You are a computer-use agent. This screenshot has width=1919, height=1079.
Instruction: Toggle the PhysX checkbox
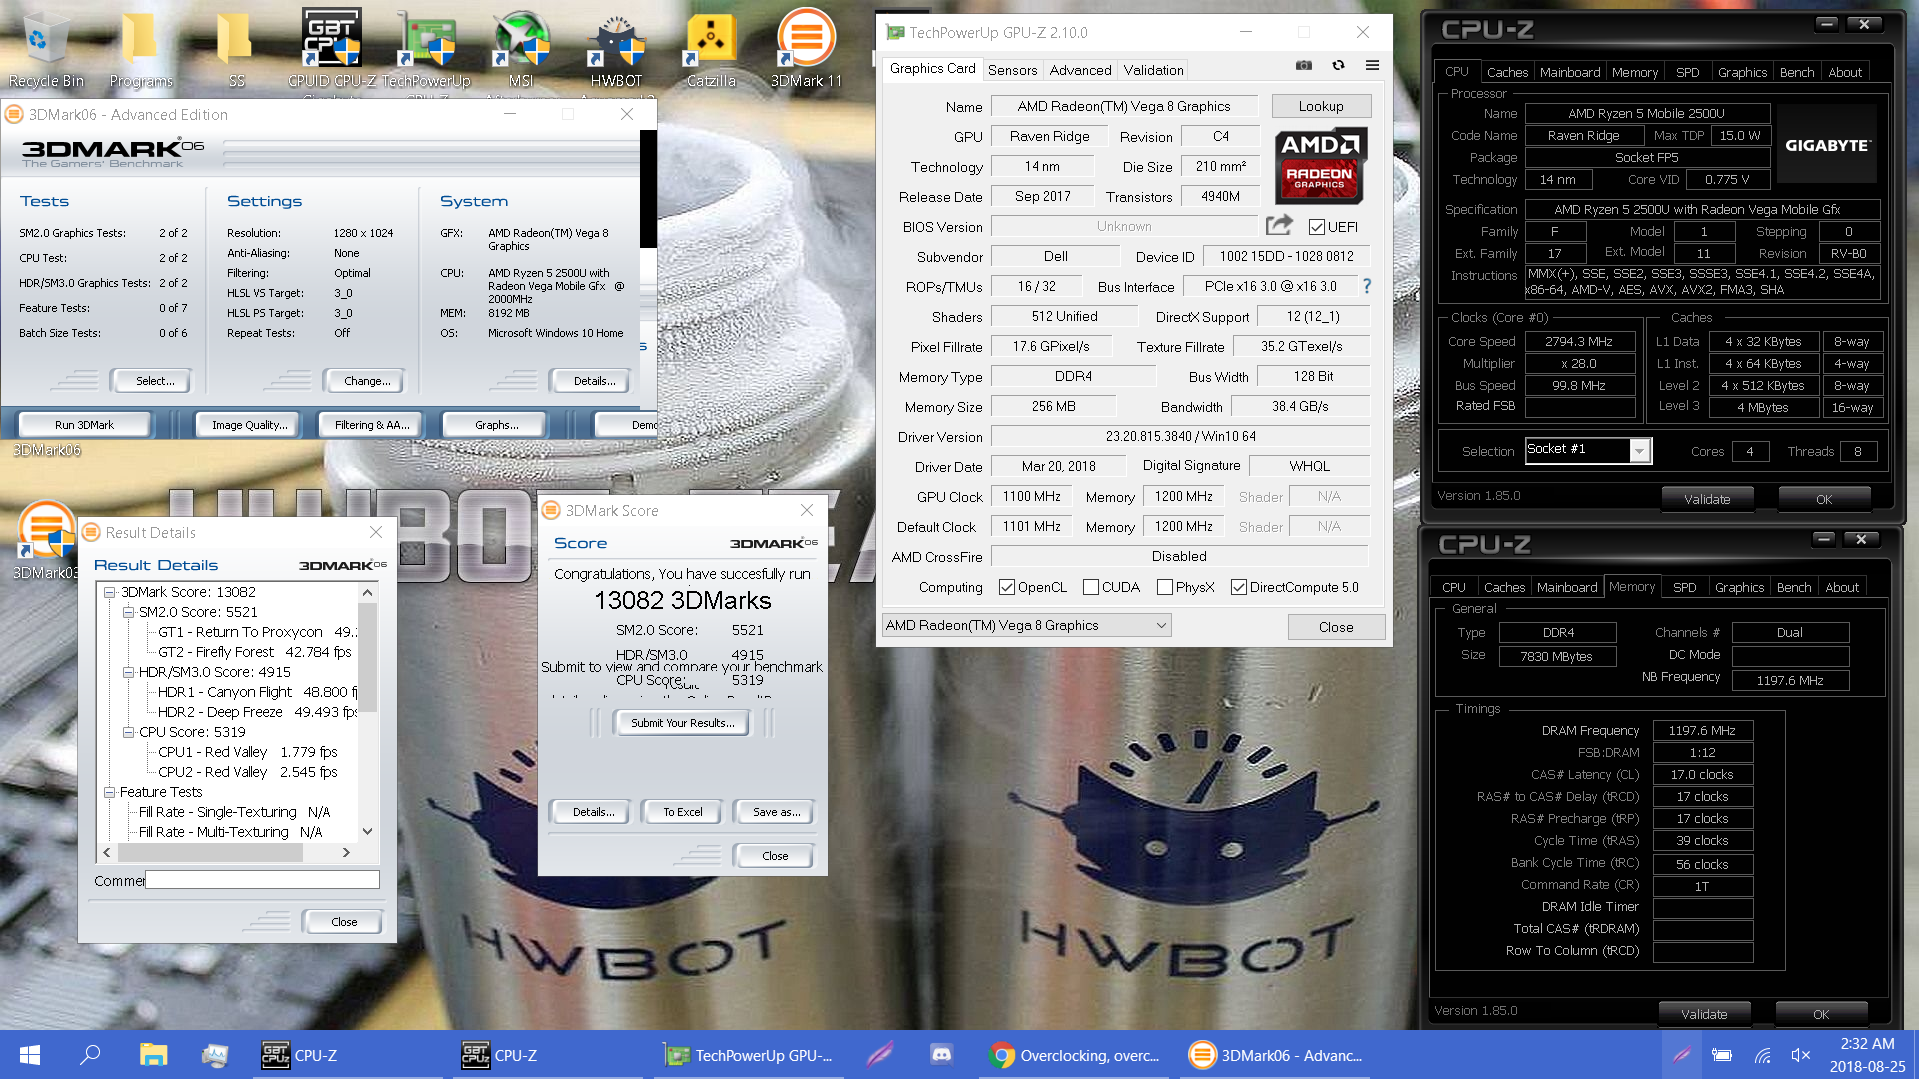(1165, 587)
